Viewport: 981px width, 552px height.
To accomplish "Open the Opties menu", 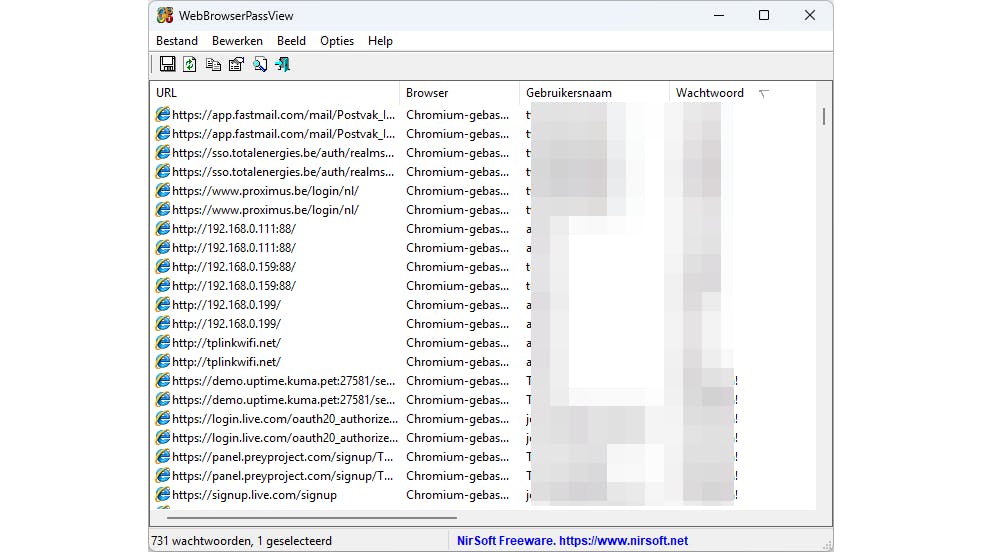I will [x=337, y=41].
